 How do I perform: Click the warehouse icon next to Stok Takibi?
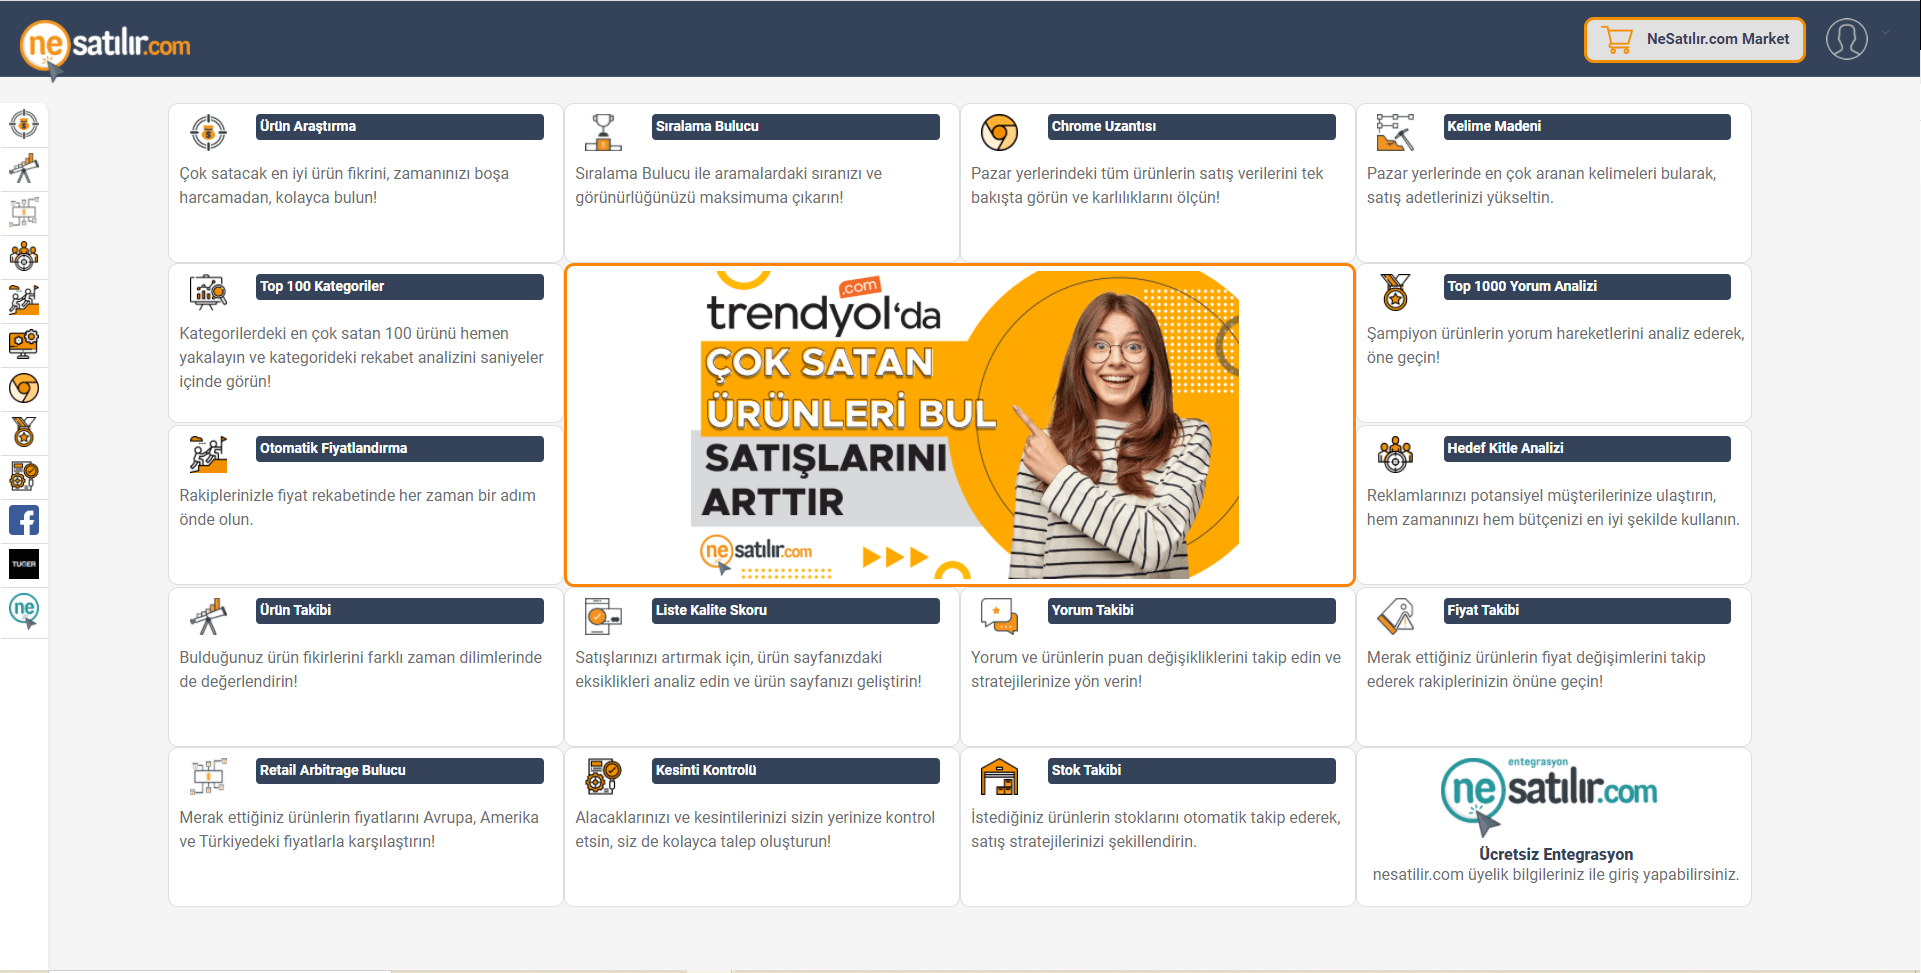coord(999,776)
